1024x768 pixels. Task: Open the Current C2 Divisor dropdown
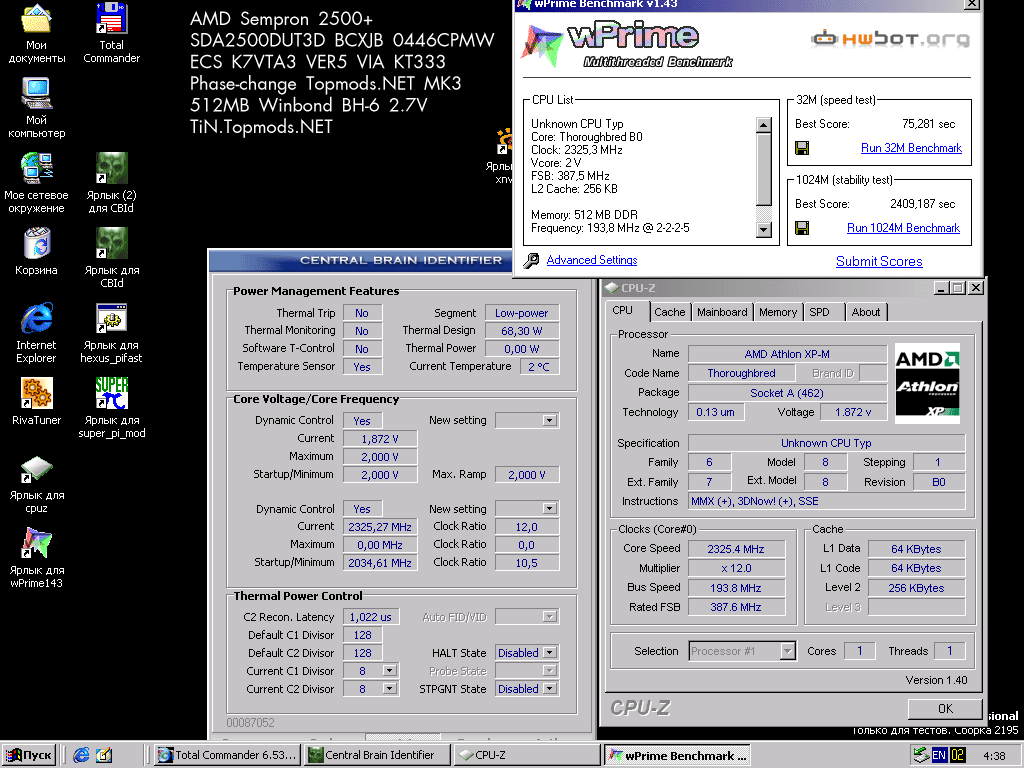[389, 689]
